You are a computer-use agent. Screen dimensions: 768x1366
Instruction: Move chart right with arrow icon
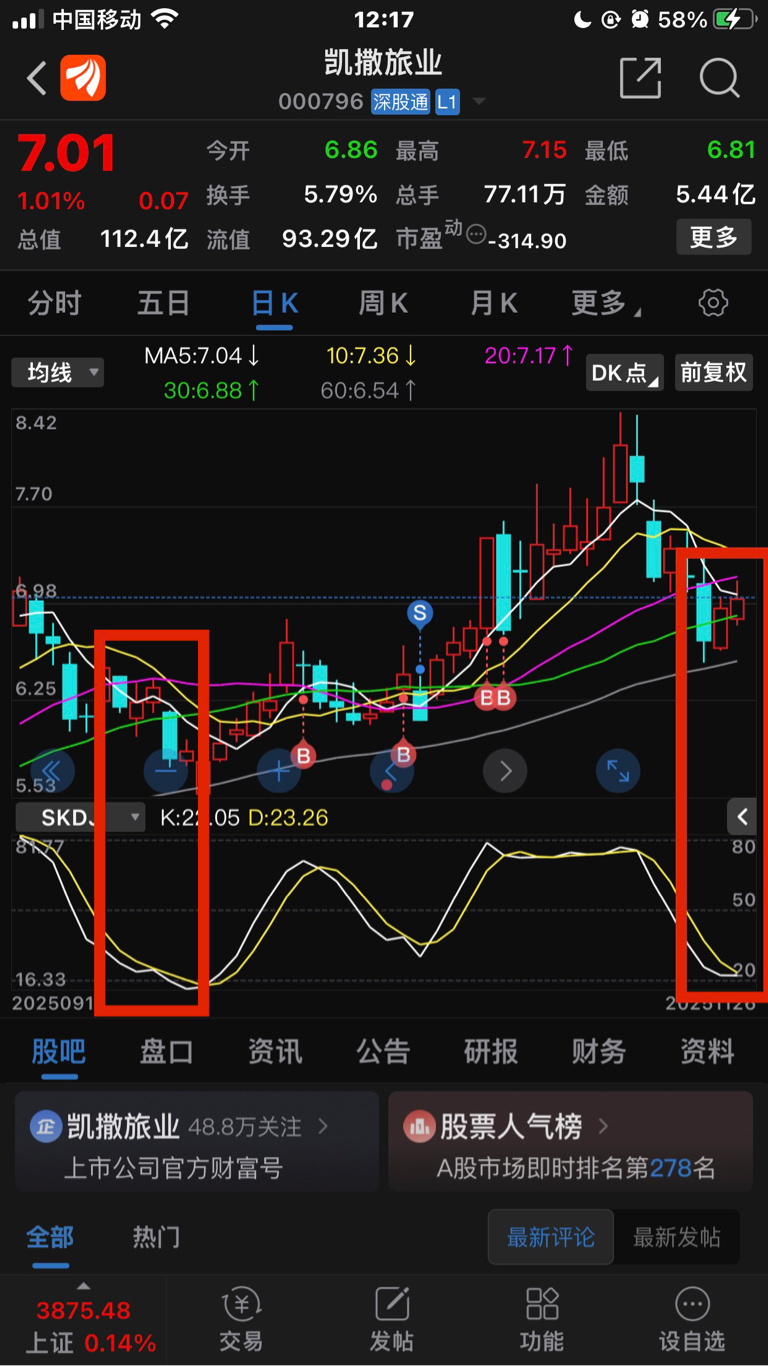(505, 771)
